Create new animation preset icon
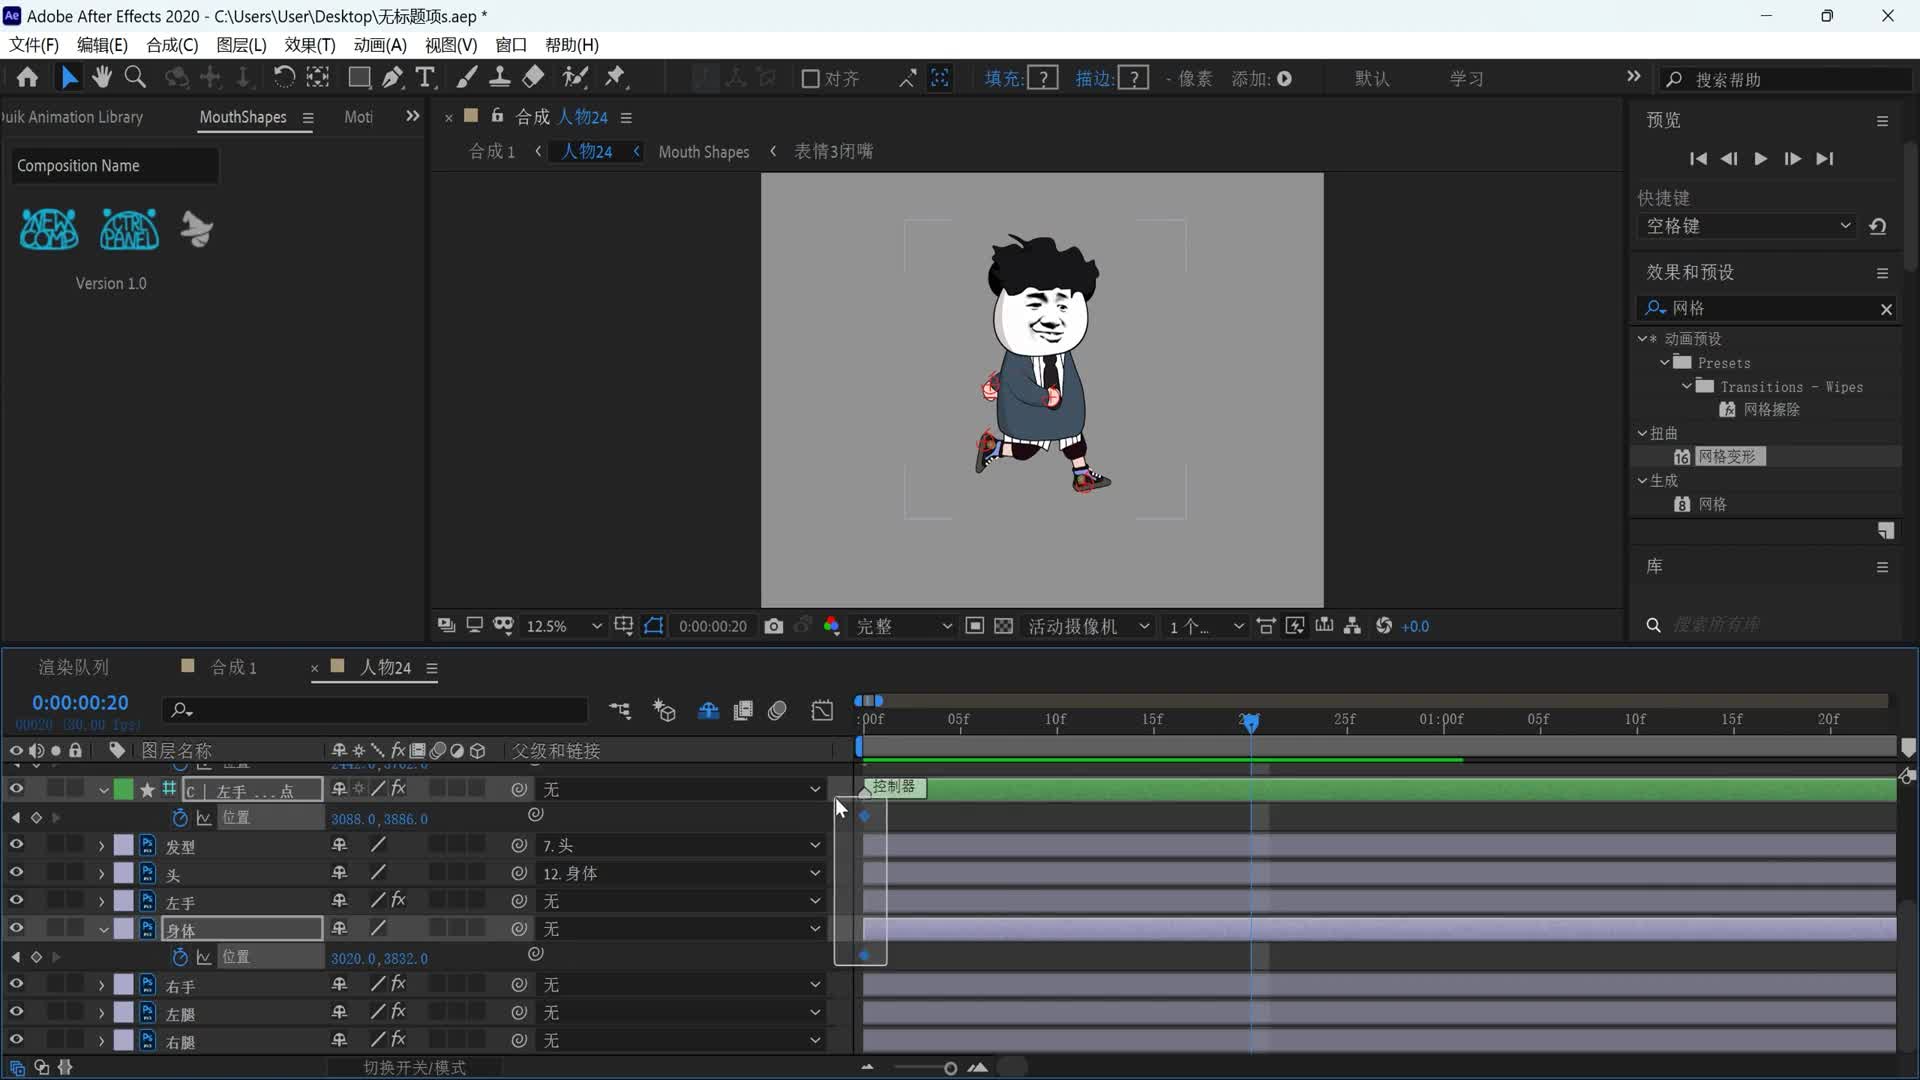The image size is (1920, 1080). [1886, 530]
